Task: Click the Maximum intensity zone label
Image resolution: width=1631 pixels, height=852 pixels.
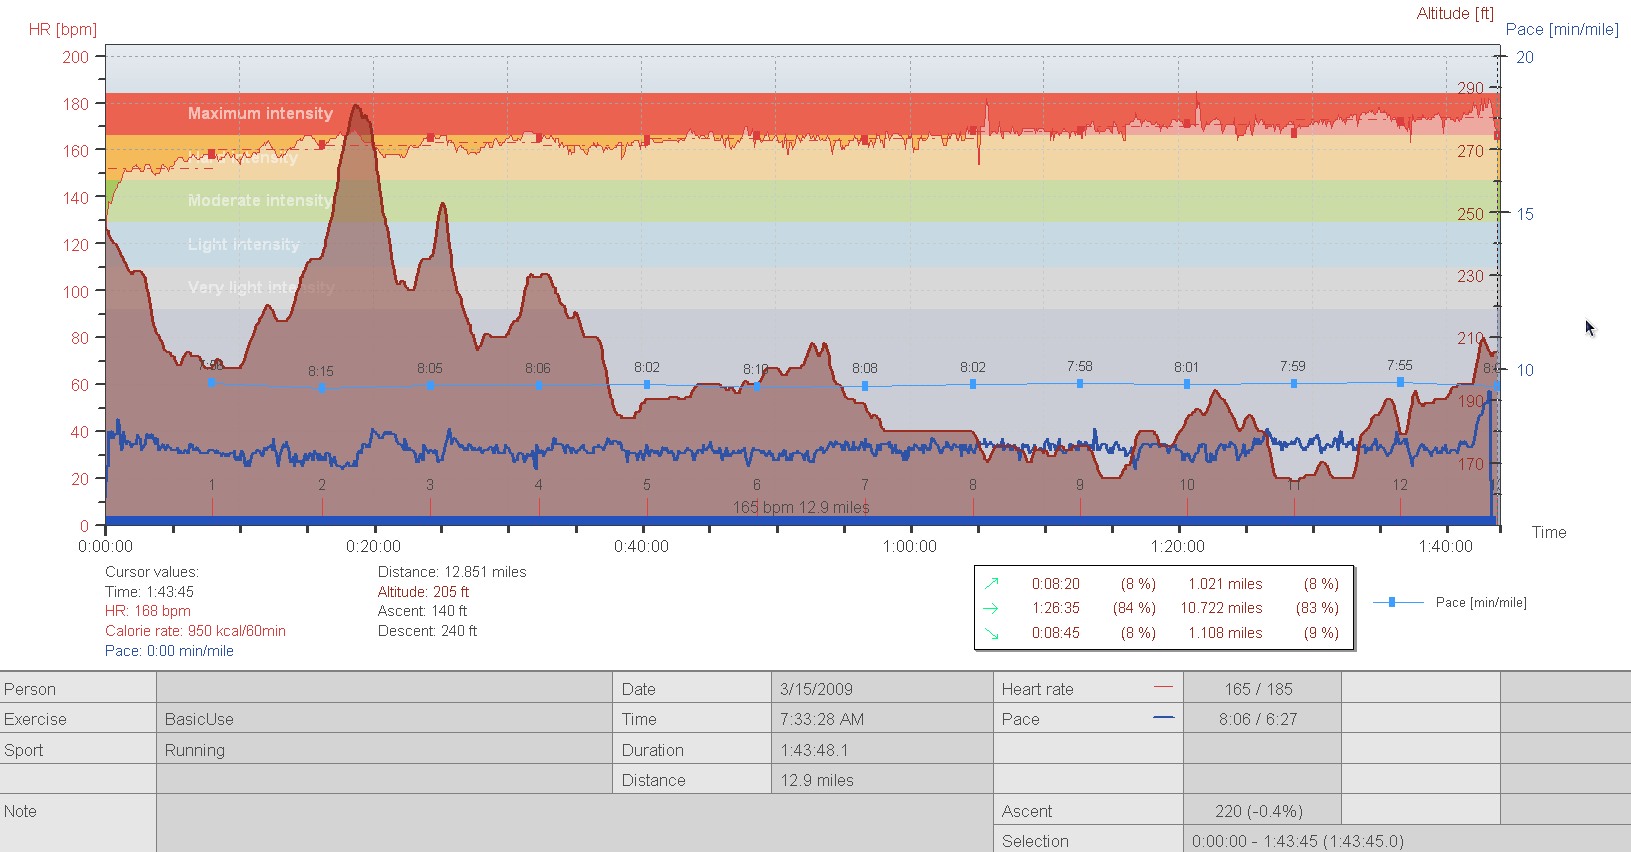Action: [x=260, y=113]
